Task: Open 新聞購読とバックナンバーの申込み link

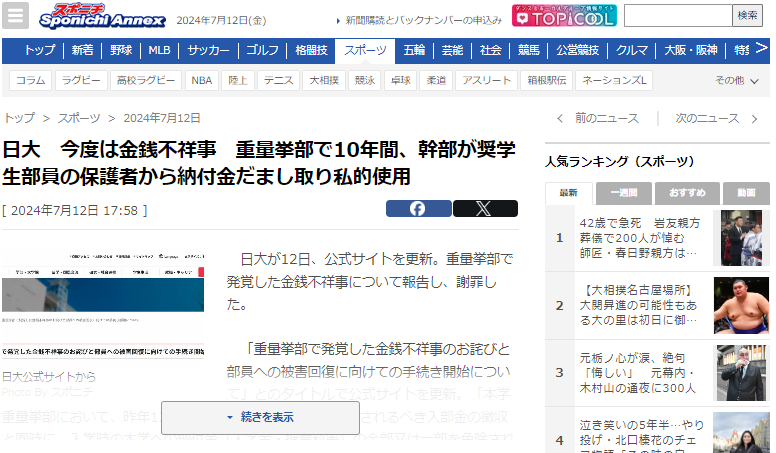Action: pyautogui.click(x=423, y=20)
